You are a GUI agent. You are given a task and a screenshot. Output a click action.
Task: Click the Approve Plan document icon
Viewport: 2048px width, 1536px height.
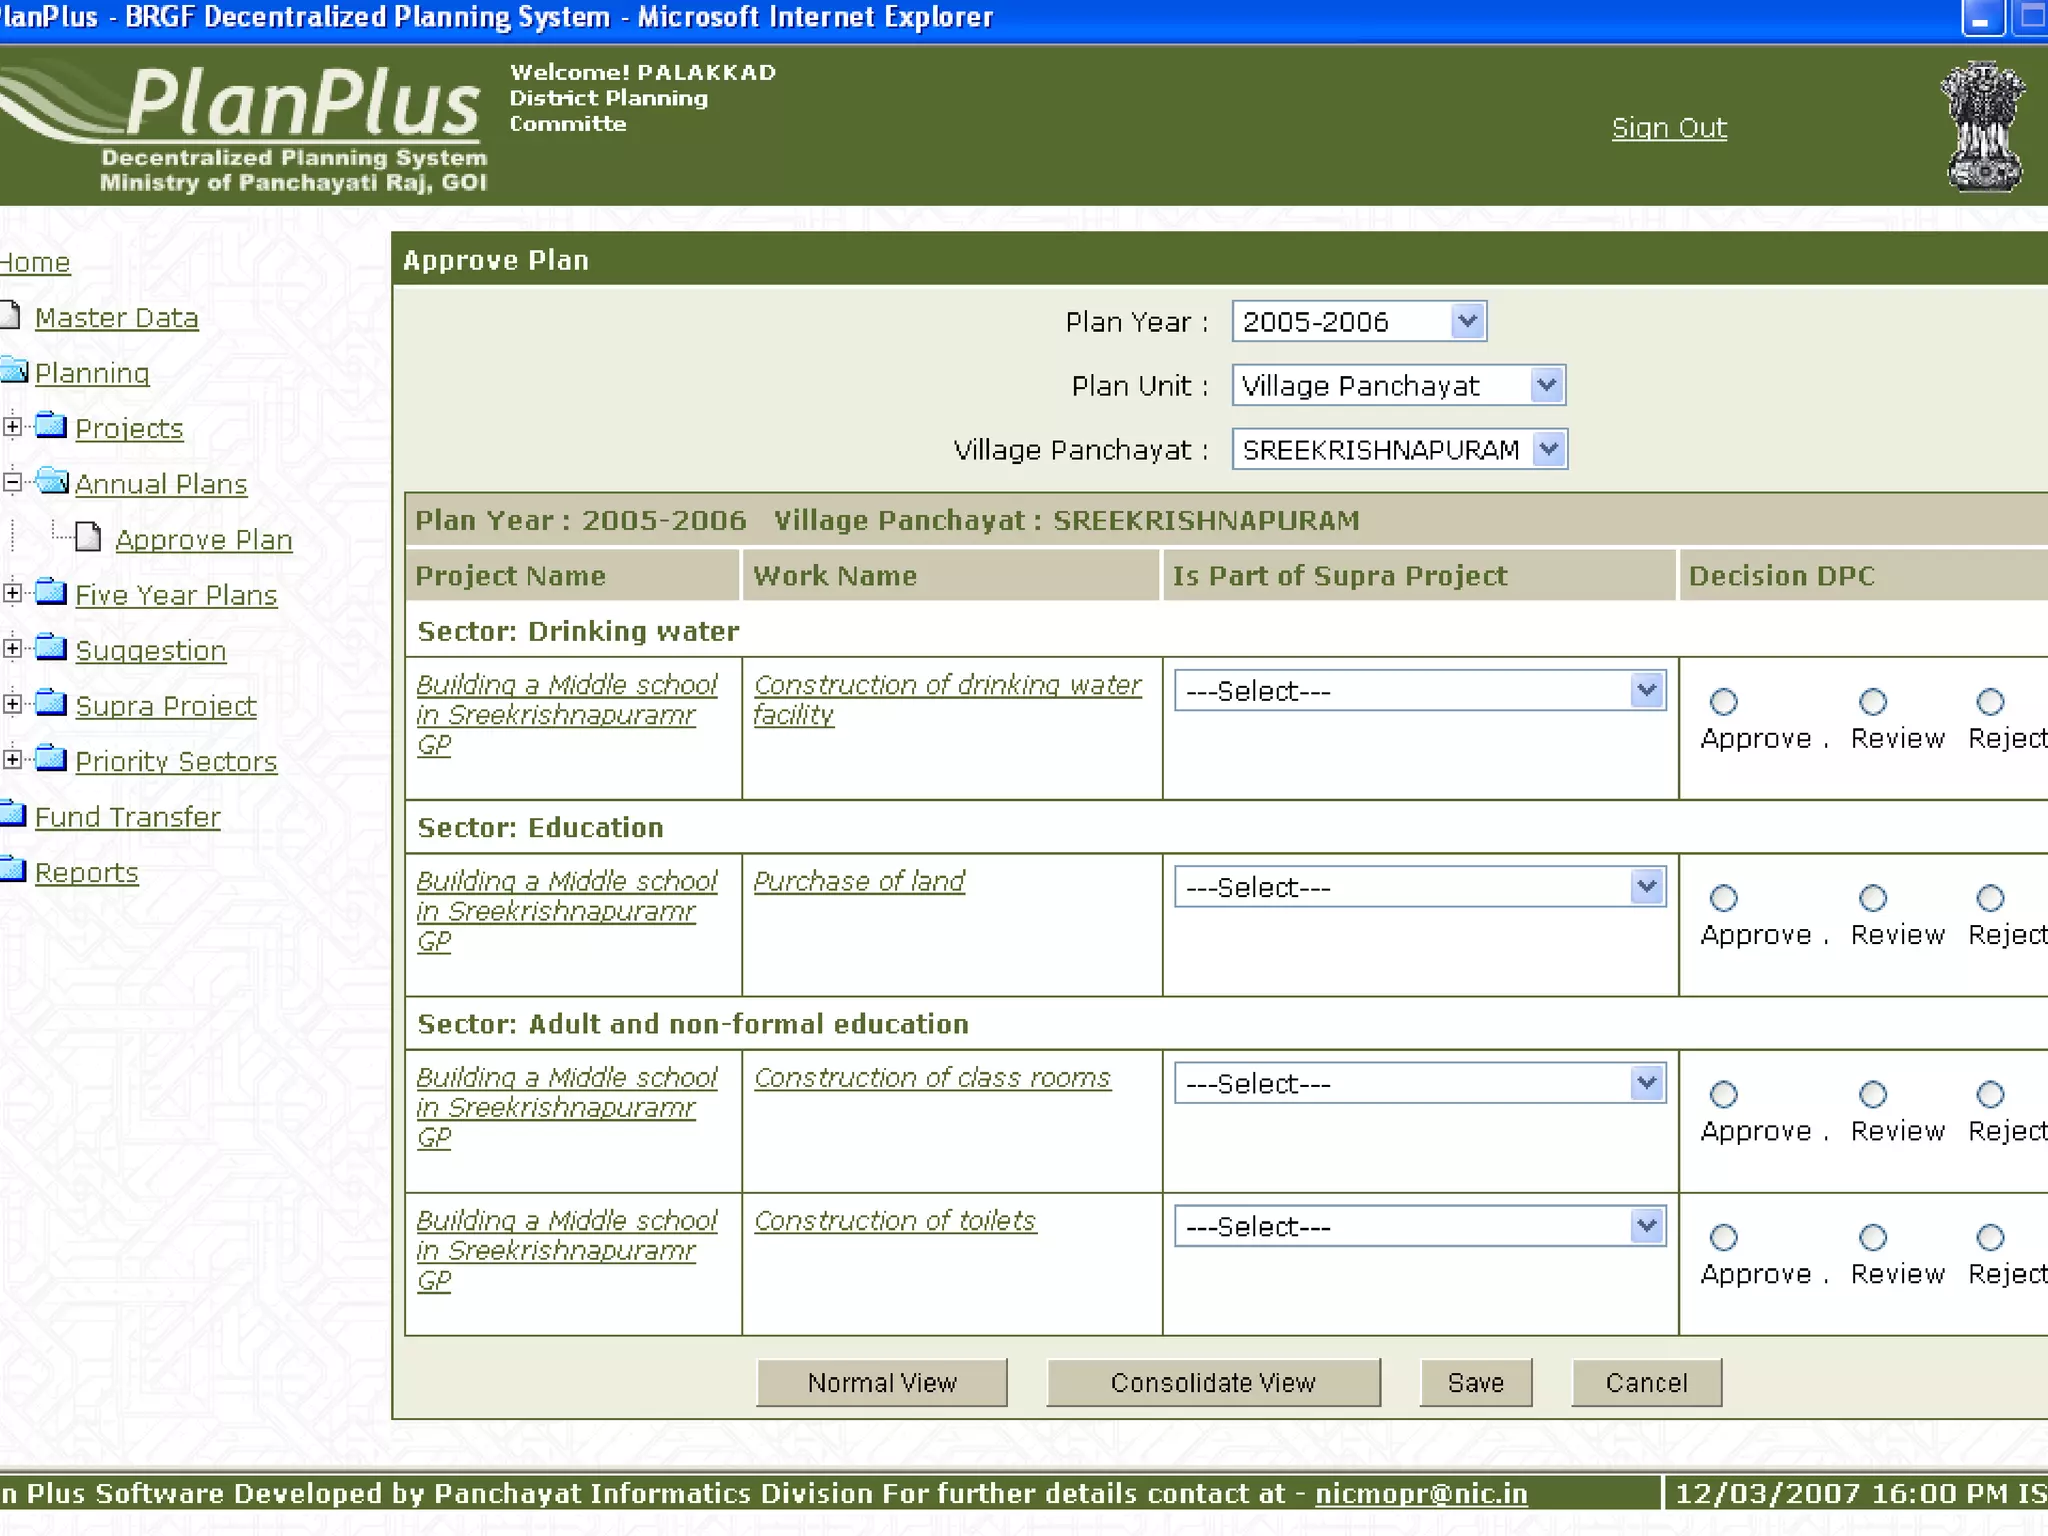pos(88,538)
